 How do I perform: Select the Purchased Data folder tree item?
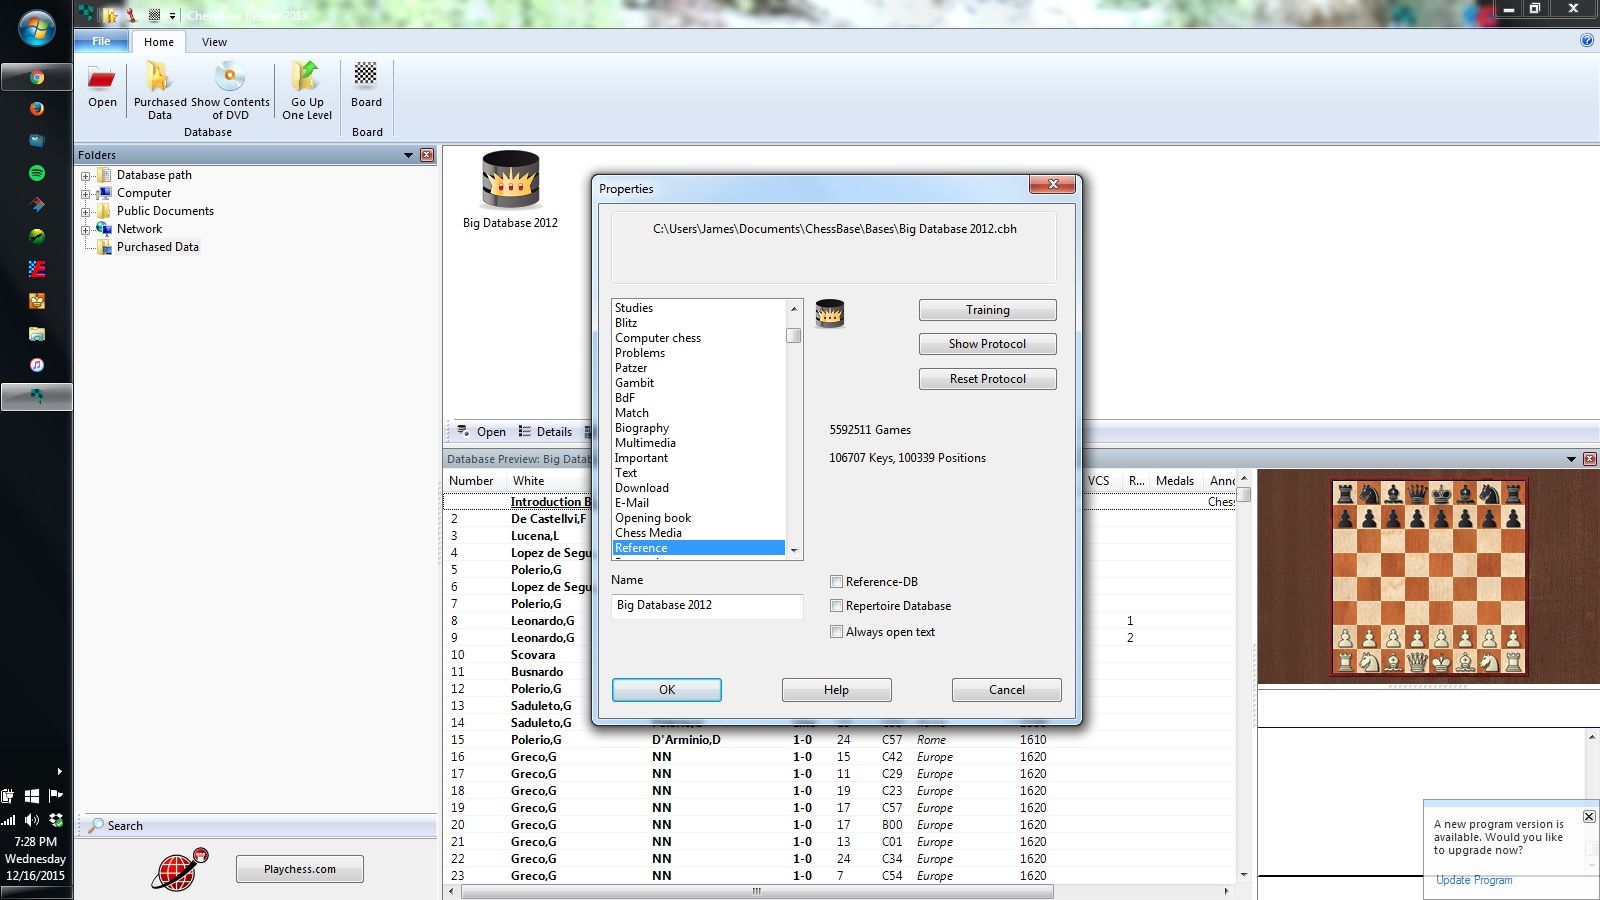pyautogui.click(x=157, y=247)
